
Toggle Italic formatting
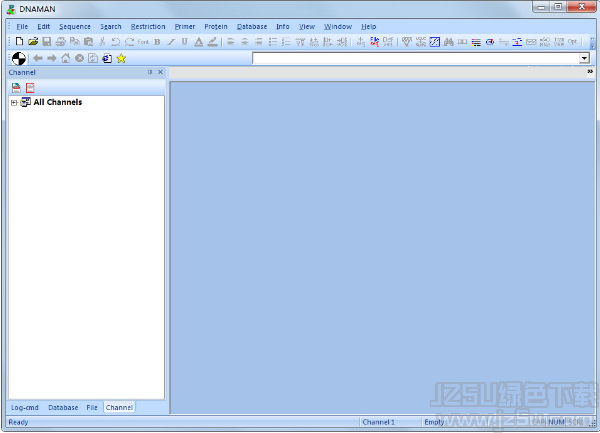171,42
